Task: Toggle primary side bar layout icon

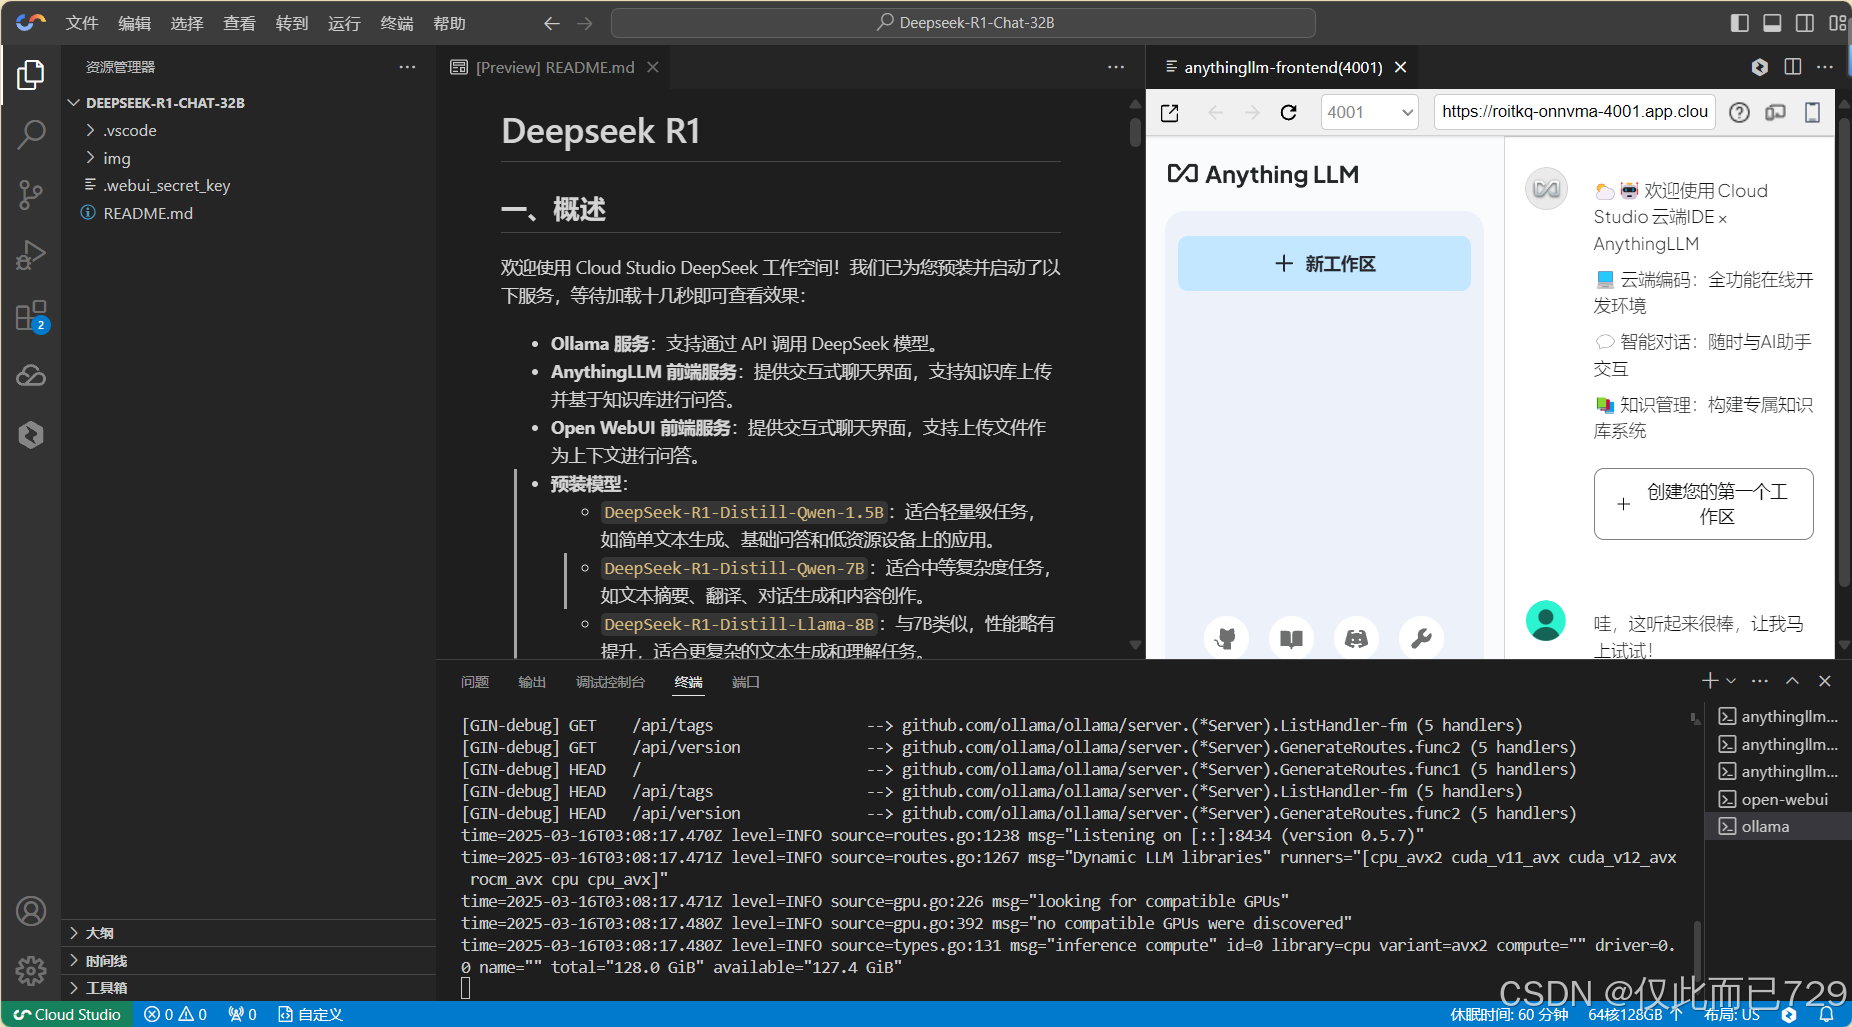Action: coord(1740,23)
